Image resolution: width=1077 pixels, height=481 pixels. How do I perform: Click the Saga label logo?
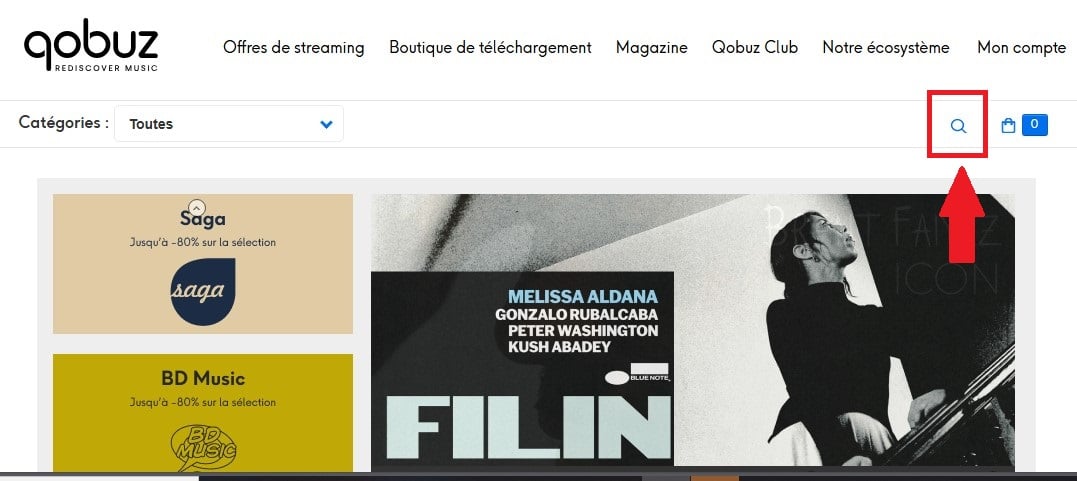203,291
